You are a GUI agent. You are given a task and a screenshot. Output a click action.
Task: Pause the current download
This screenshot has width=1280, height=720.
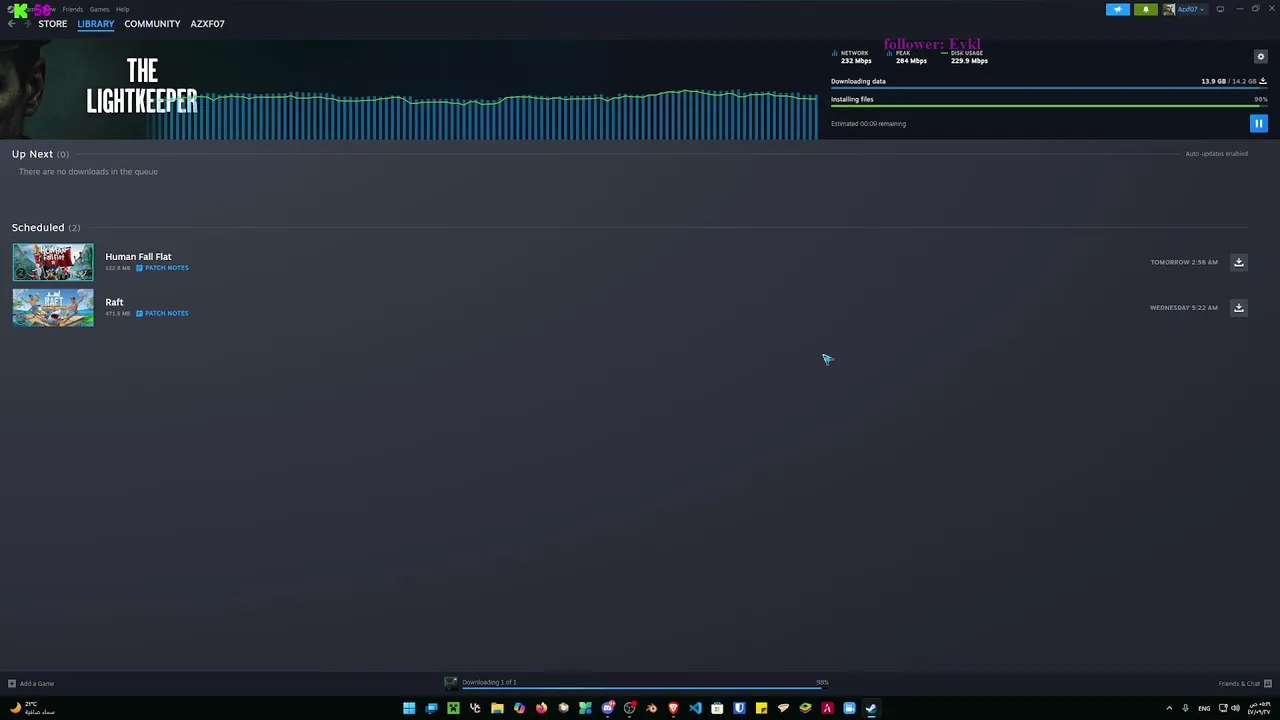click(1258, 123)
